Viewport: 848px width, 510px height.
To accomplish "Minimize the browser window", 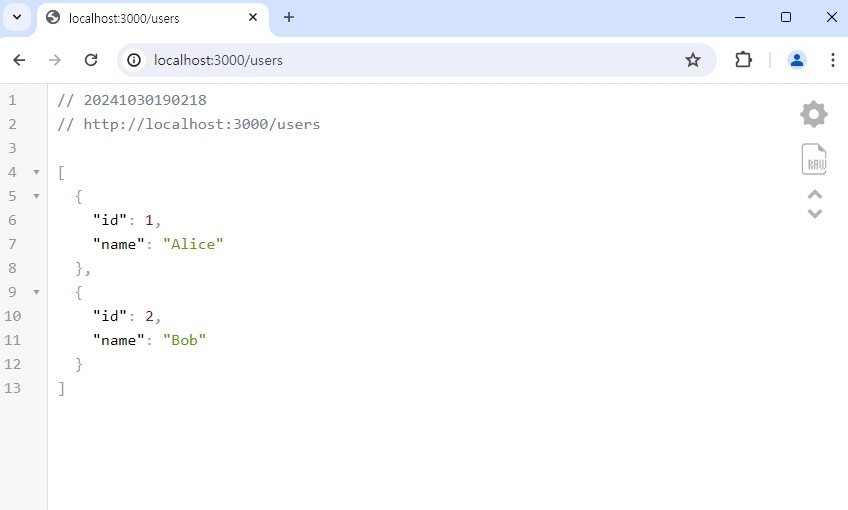I will (740, 17).
